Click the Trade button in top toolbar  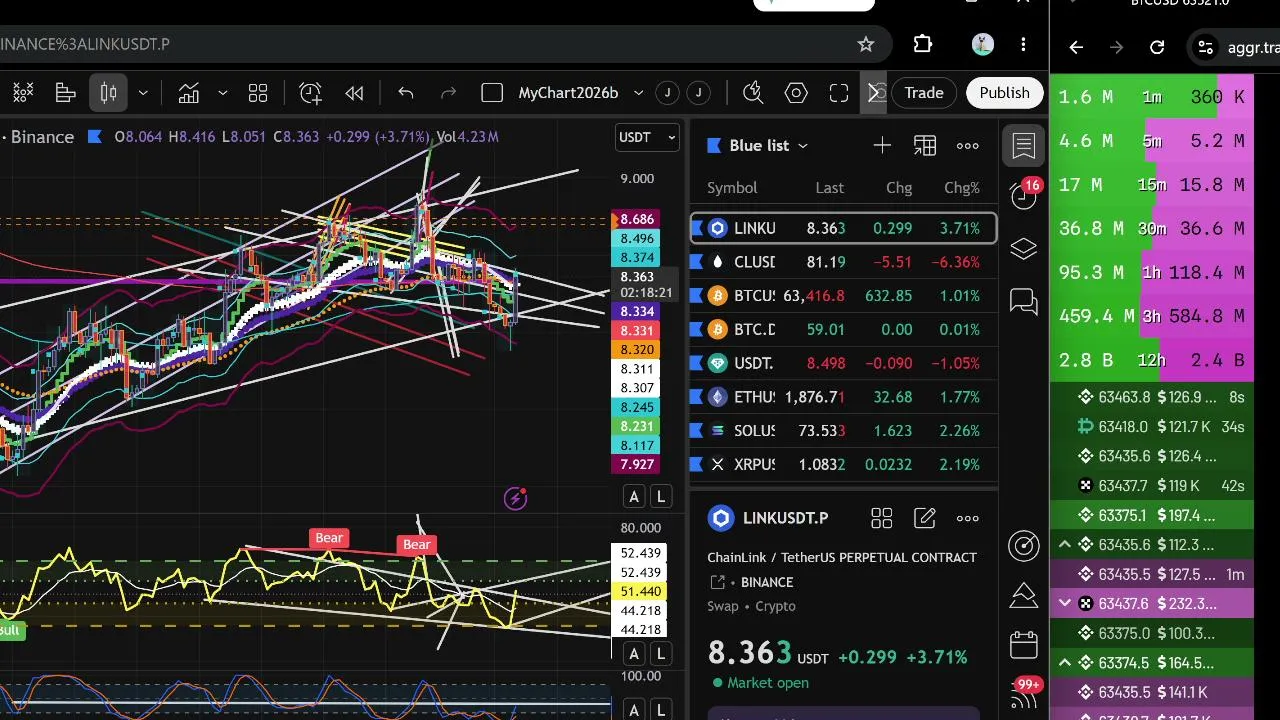924,93
